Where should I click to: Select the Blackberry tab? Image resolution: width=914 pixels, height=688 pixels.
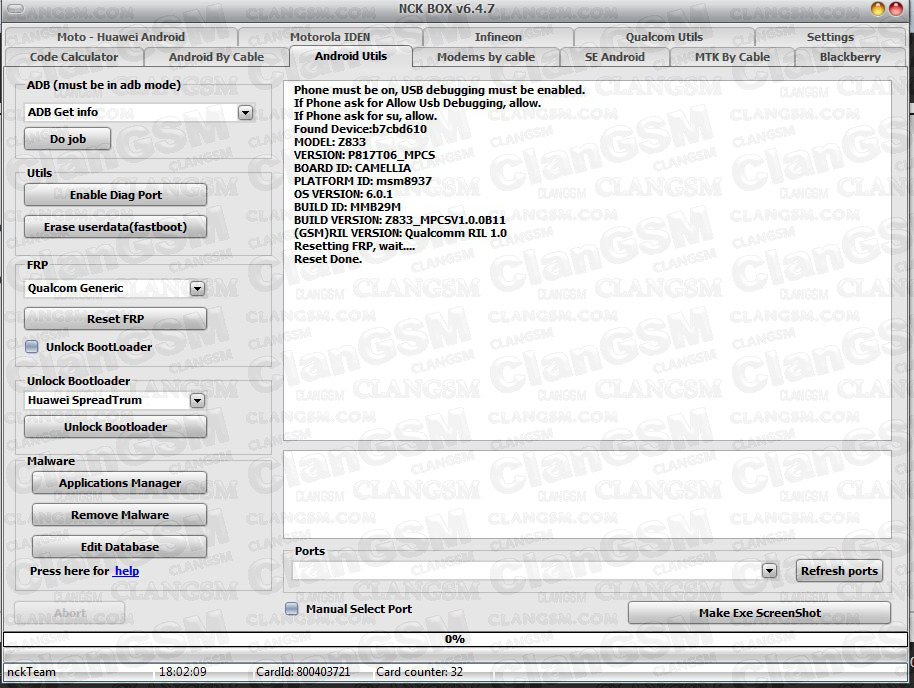850,57
